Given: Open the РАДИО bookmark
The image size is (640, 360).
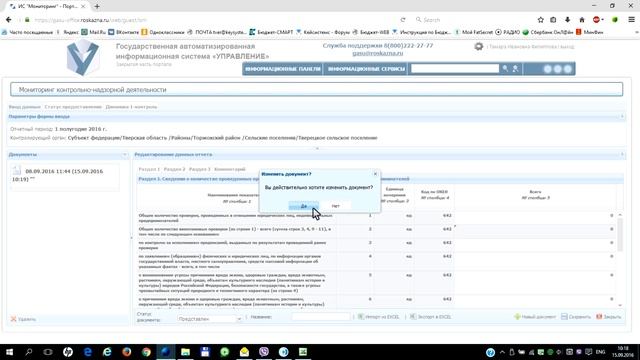Looking at the screenshot, I should click(507, 32).
